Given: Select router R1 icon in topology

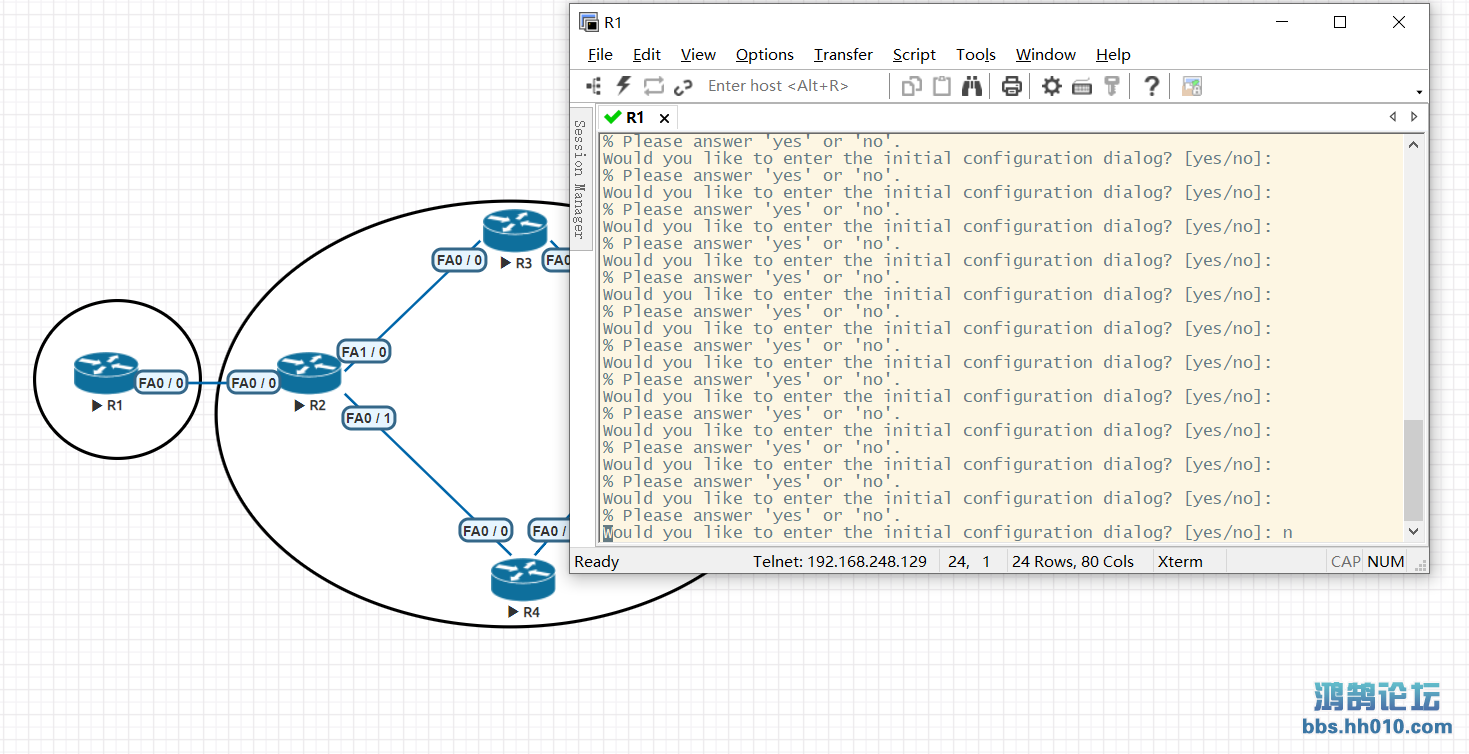Looking at the screenshot, I should [105, 373].
